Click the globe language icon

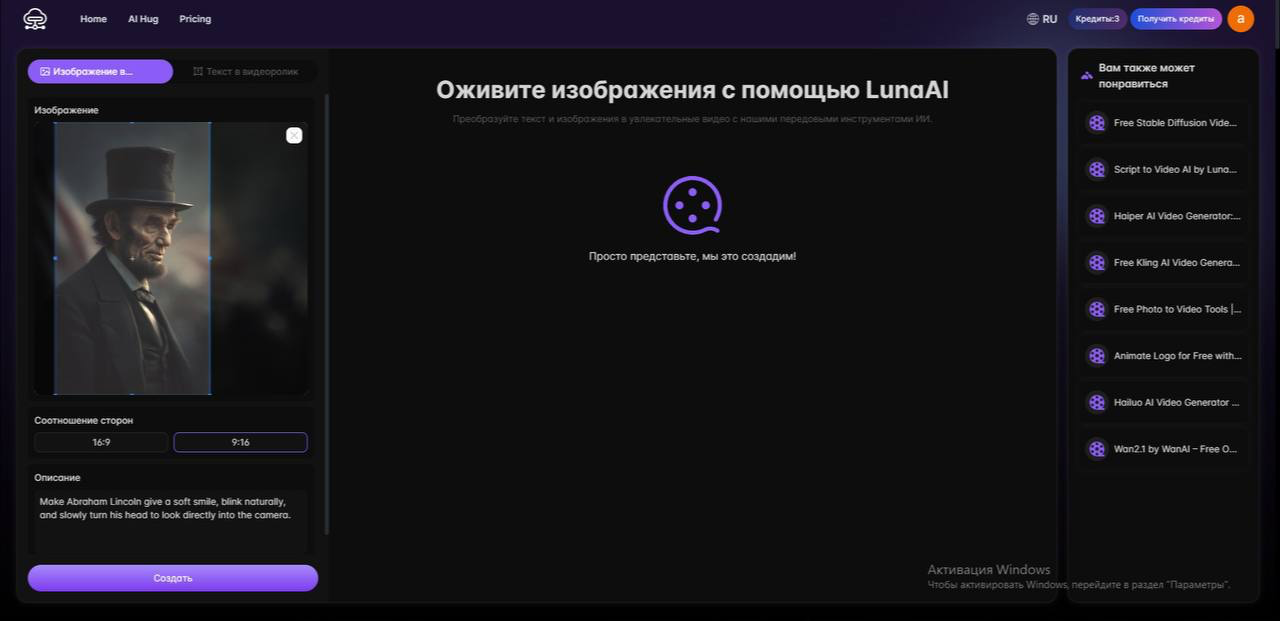point(1033,19)
